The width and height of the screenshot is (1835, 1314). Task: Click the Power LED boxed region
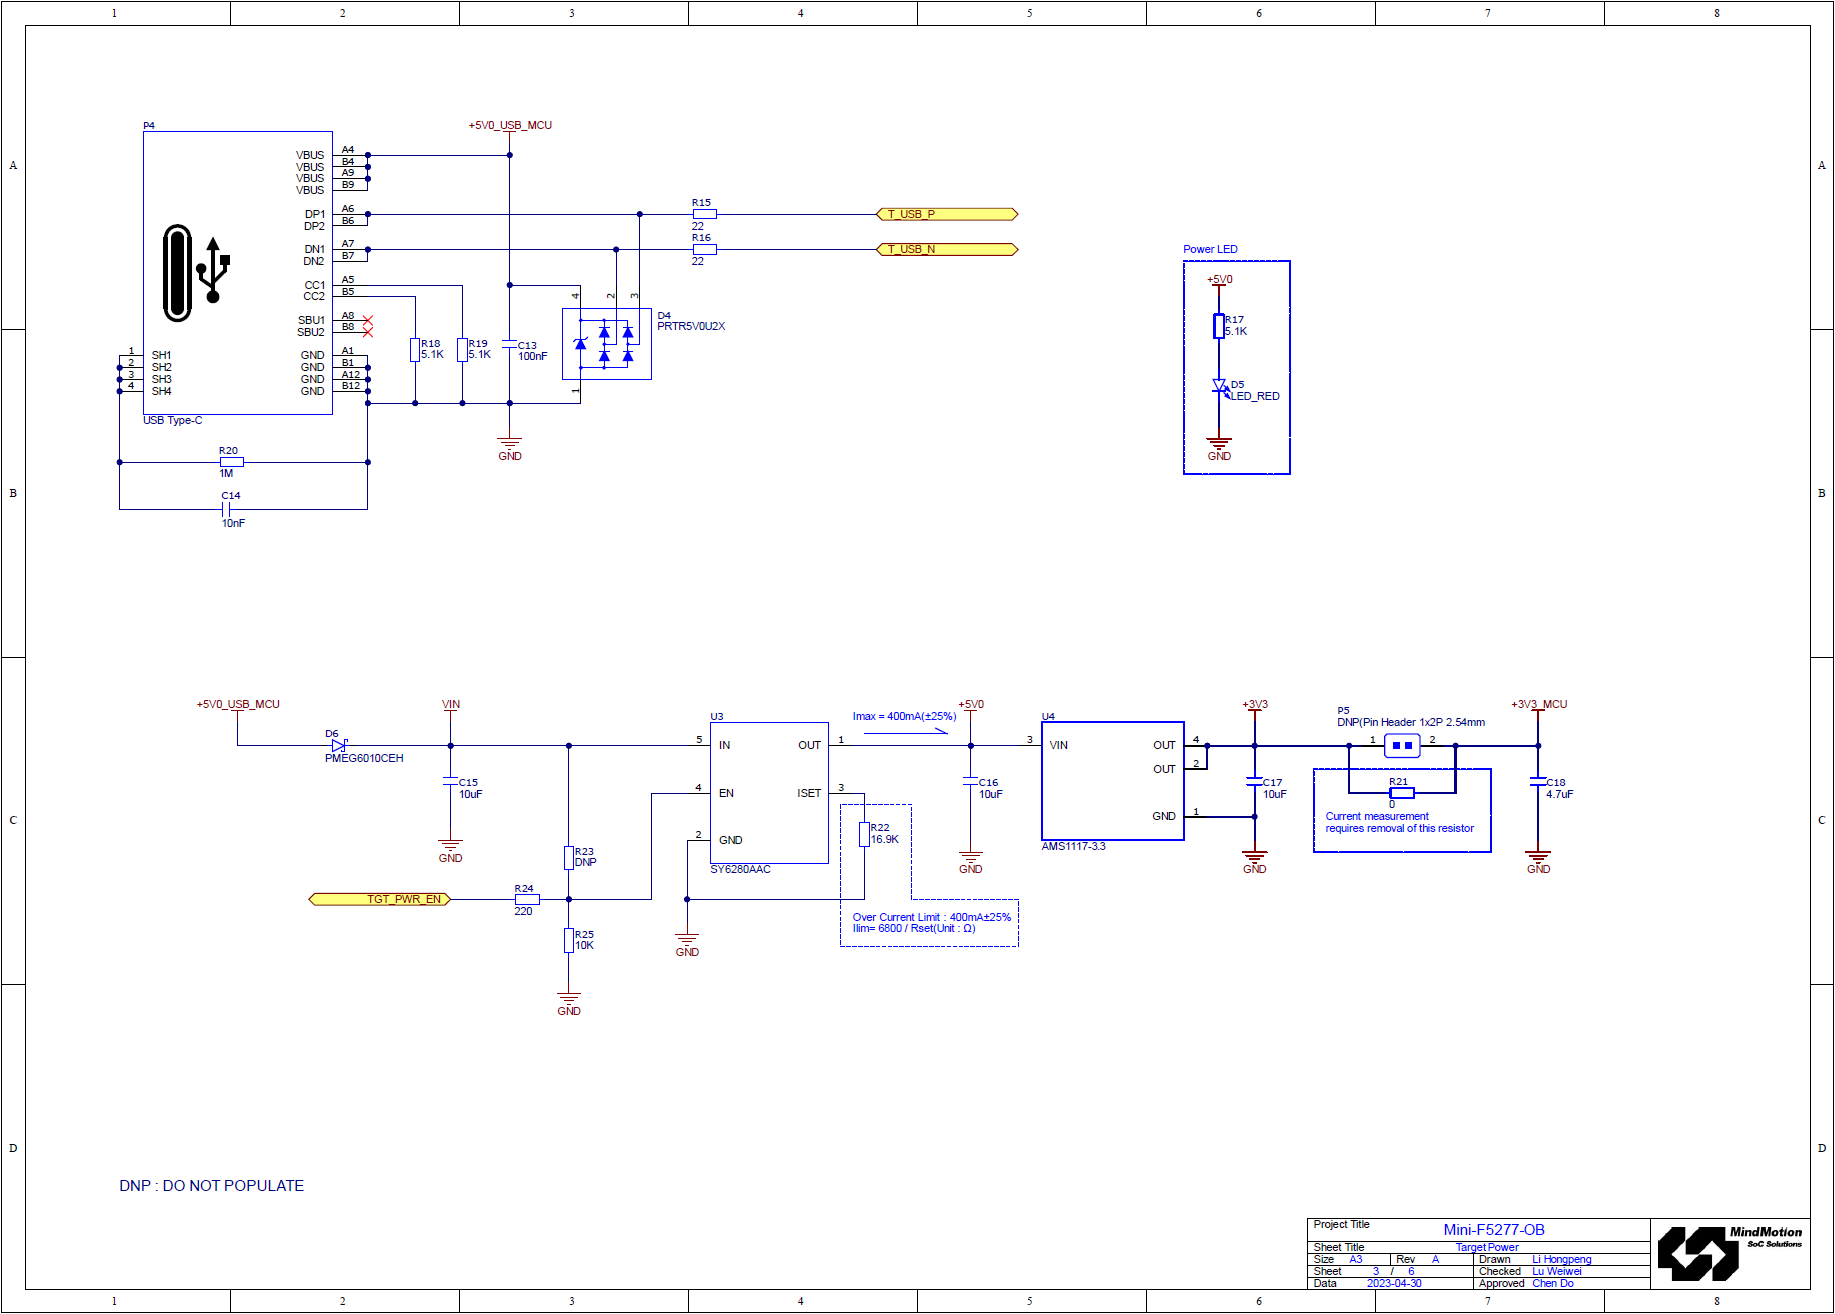(1237, 366)
